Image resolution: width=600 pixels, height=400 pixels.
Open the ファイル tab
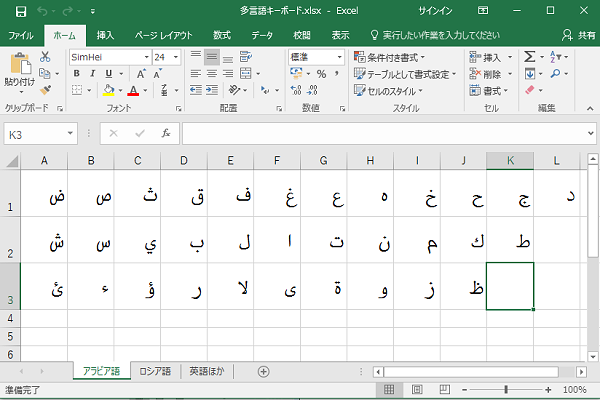(21, 36)
